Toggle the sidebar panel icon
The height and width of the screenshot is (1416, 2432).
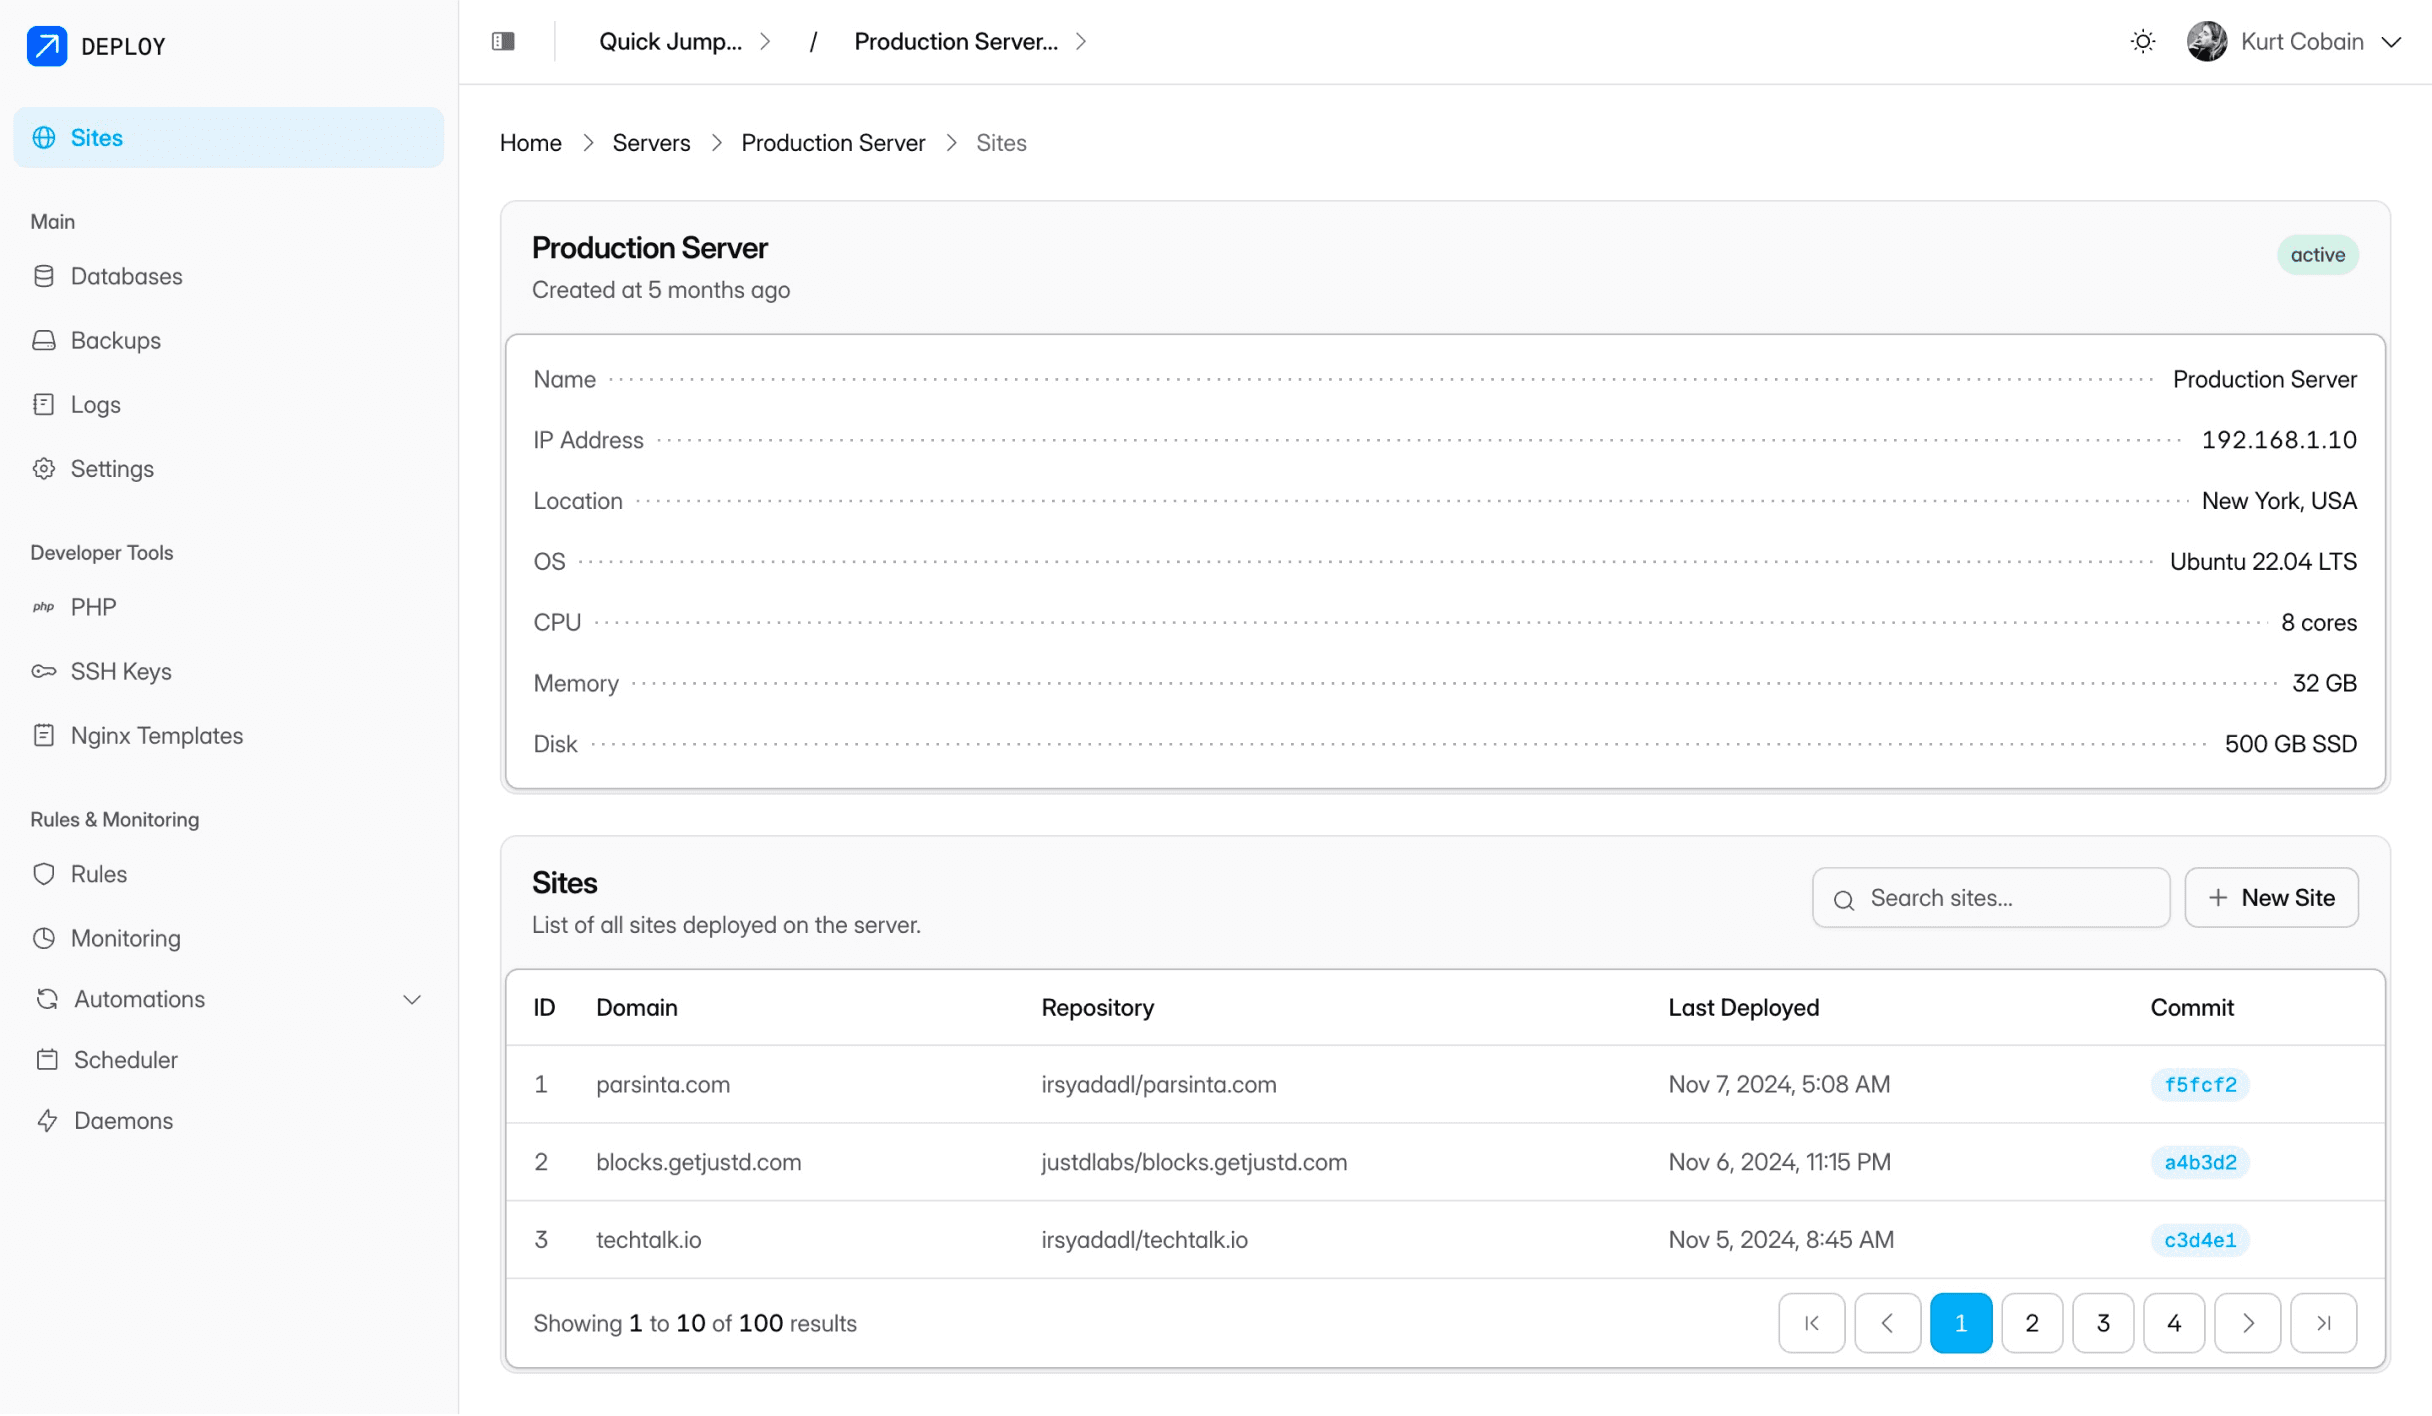pos(503,41)
